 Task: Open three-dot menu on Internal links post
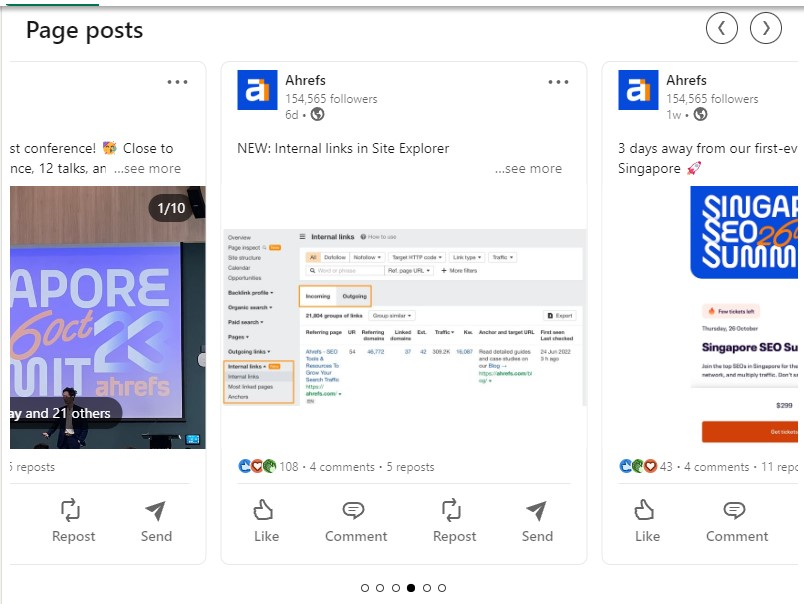(x=558, y=82)
